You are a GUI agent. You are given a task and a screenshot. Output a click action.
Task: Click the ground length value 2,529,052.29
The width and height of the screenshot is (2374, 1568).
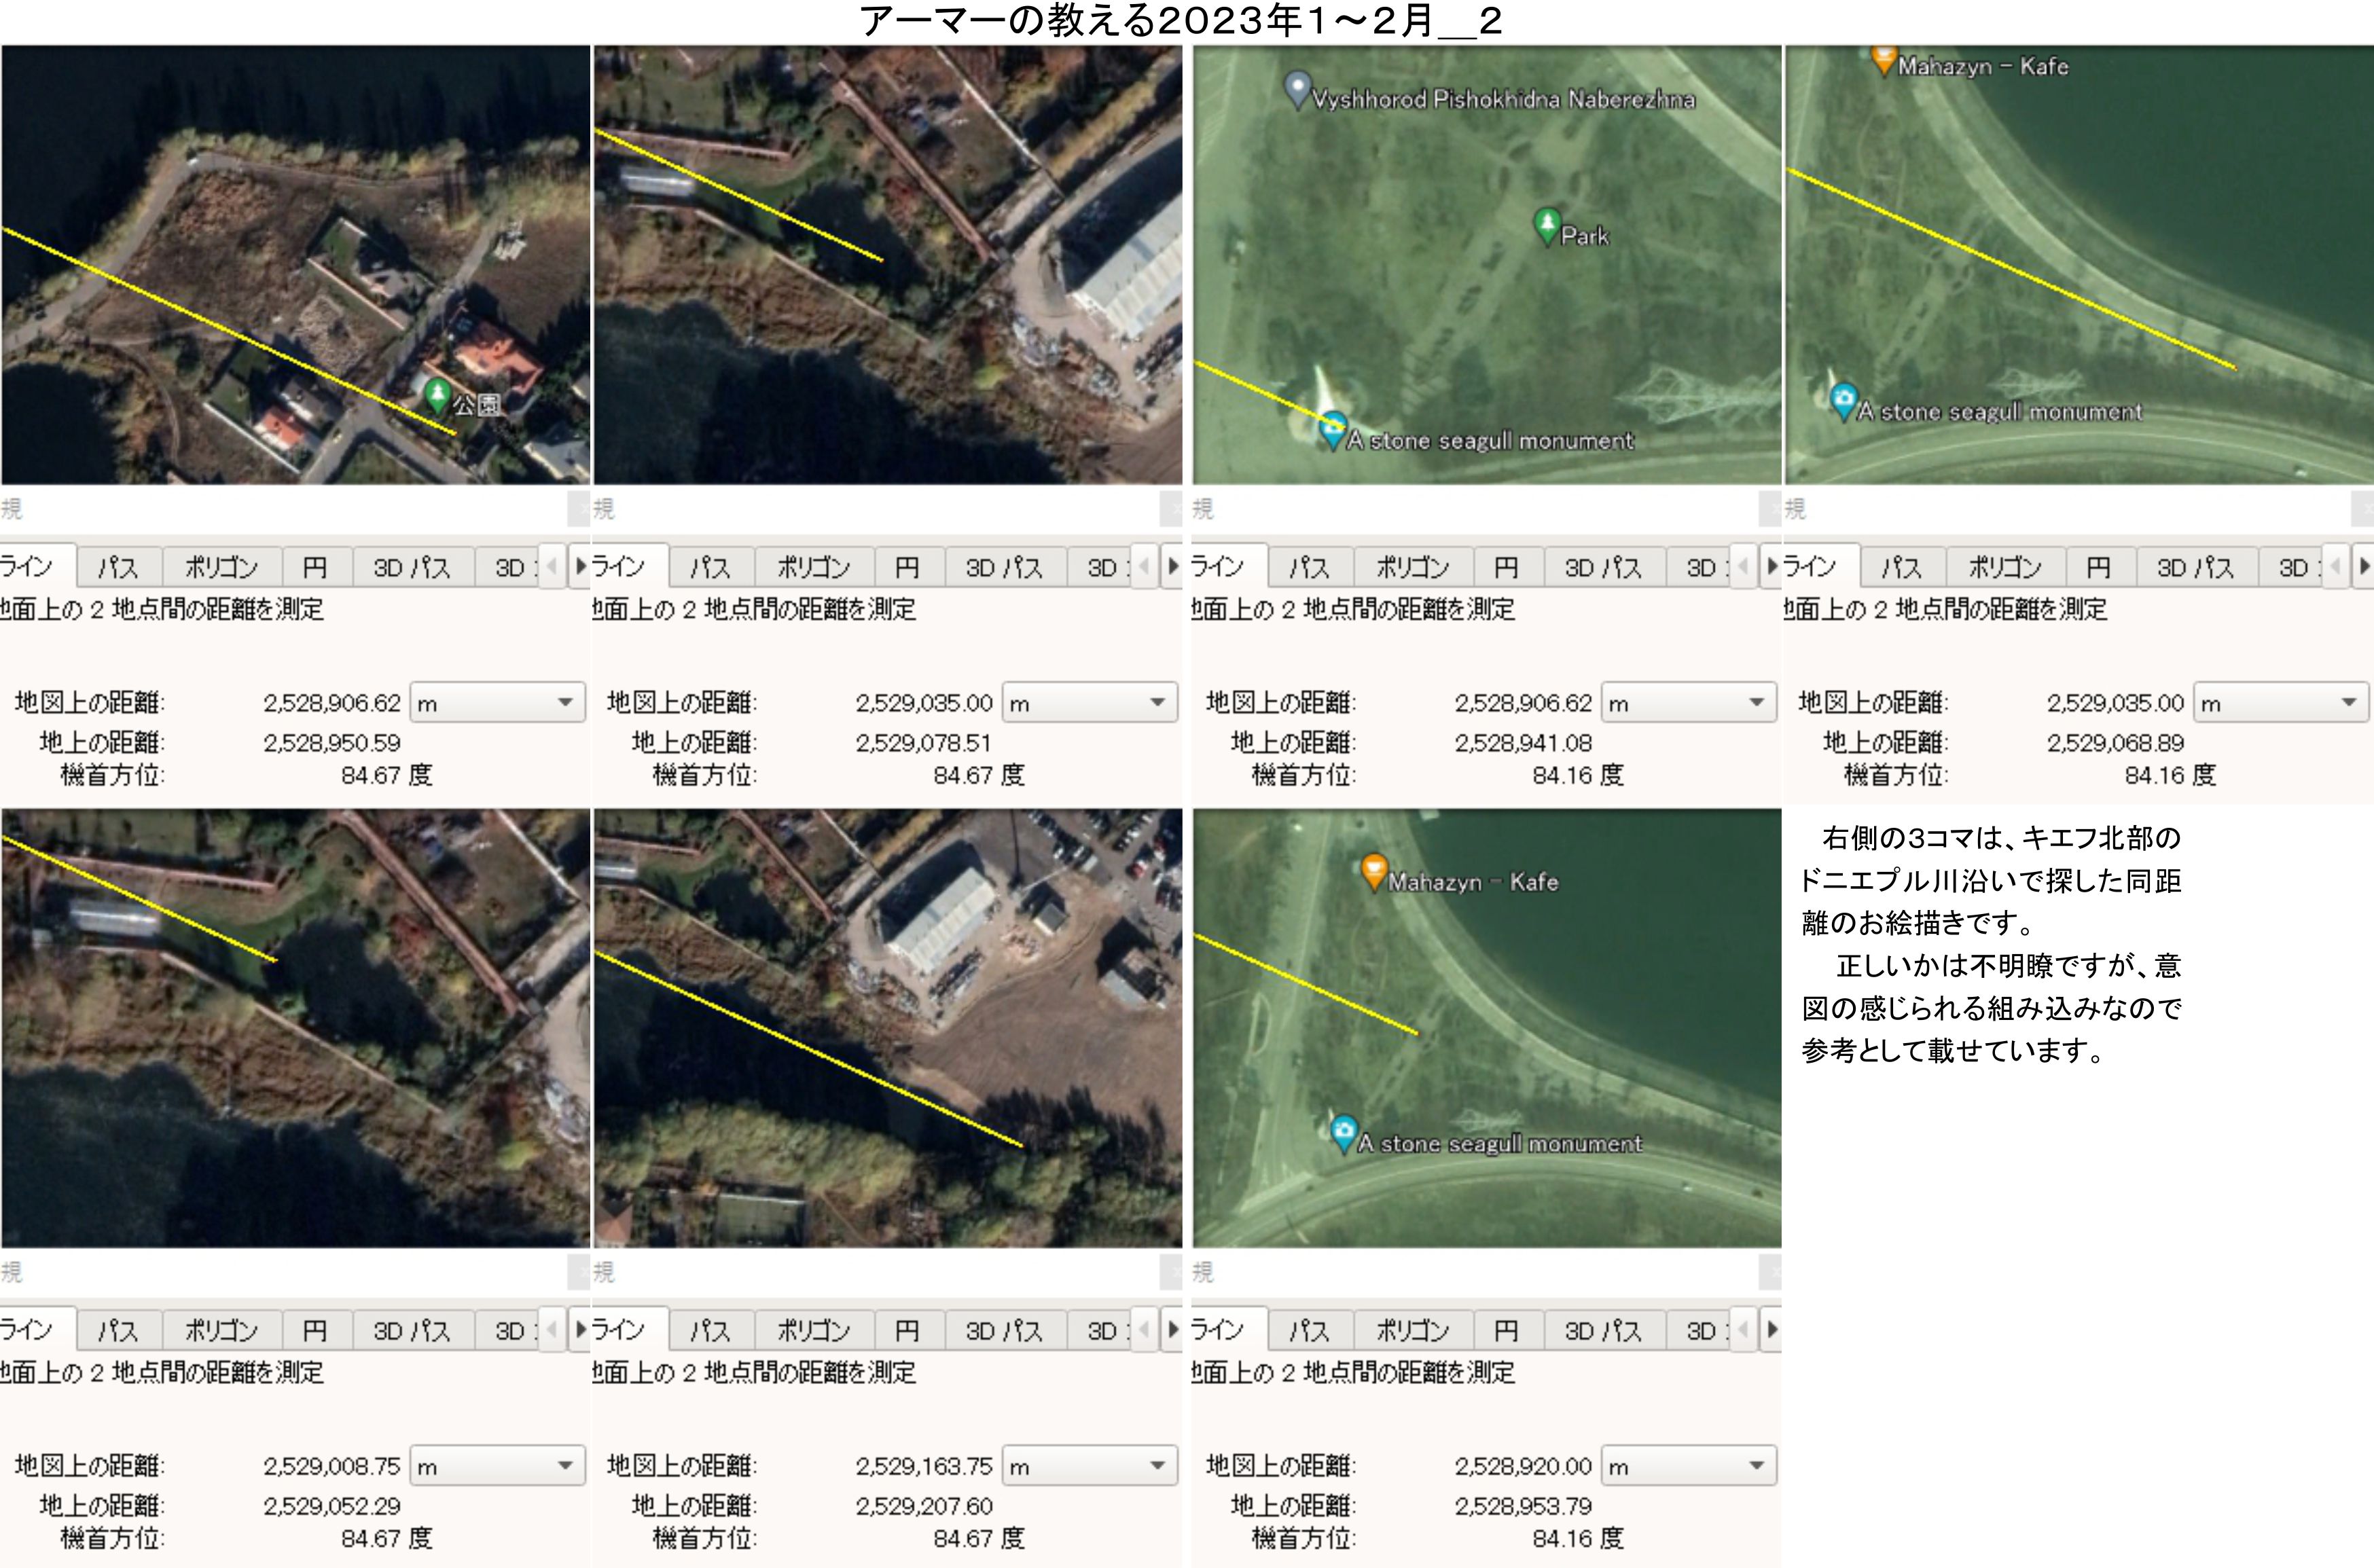pyautogui.click(x=332, y=1506)
